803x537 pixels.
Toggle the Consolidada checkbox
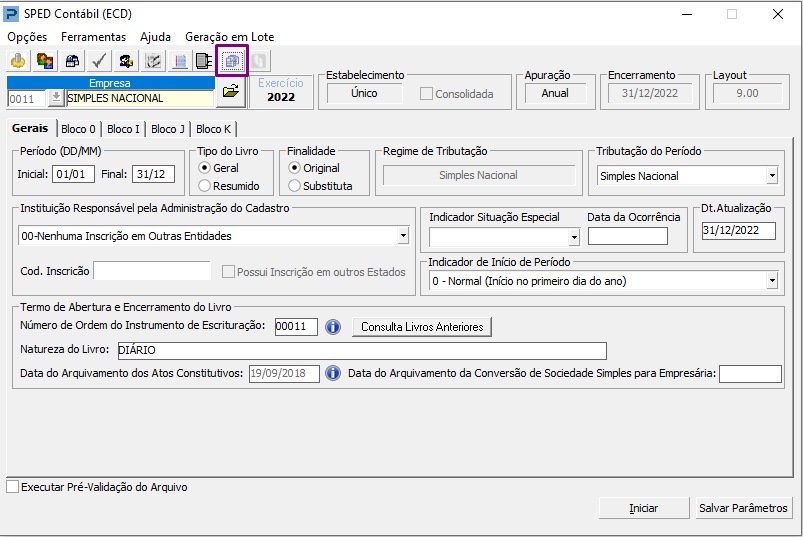coord(426,94)
